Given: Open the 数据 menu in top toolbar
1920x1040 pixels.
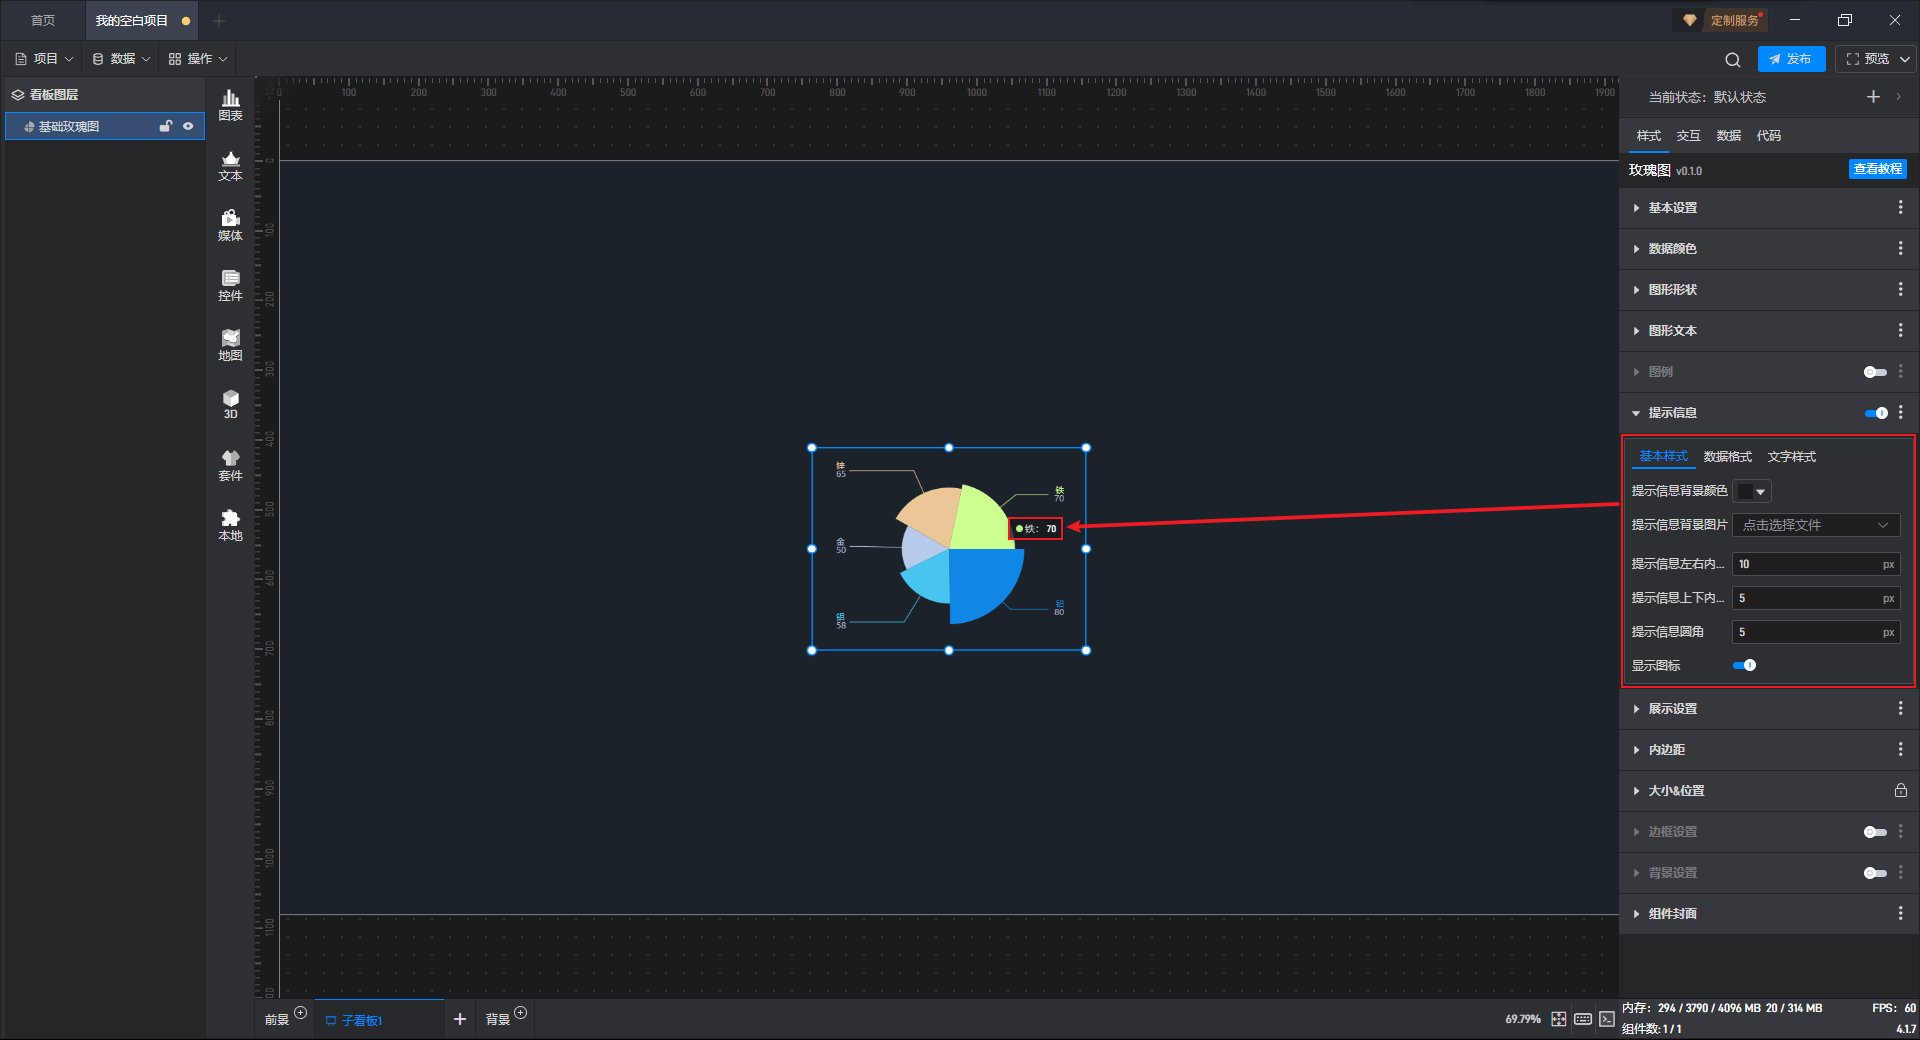Looking at the screenshot, I should (121, 59).
